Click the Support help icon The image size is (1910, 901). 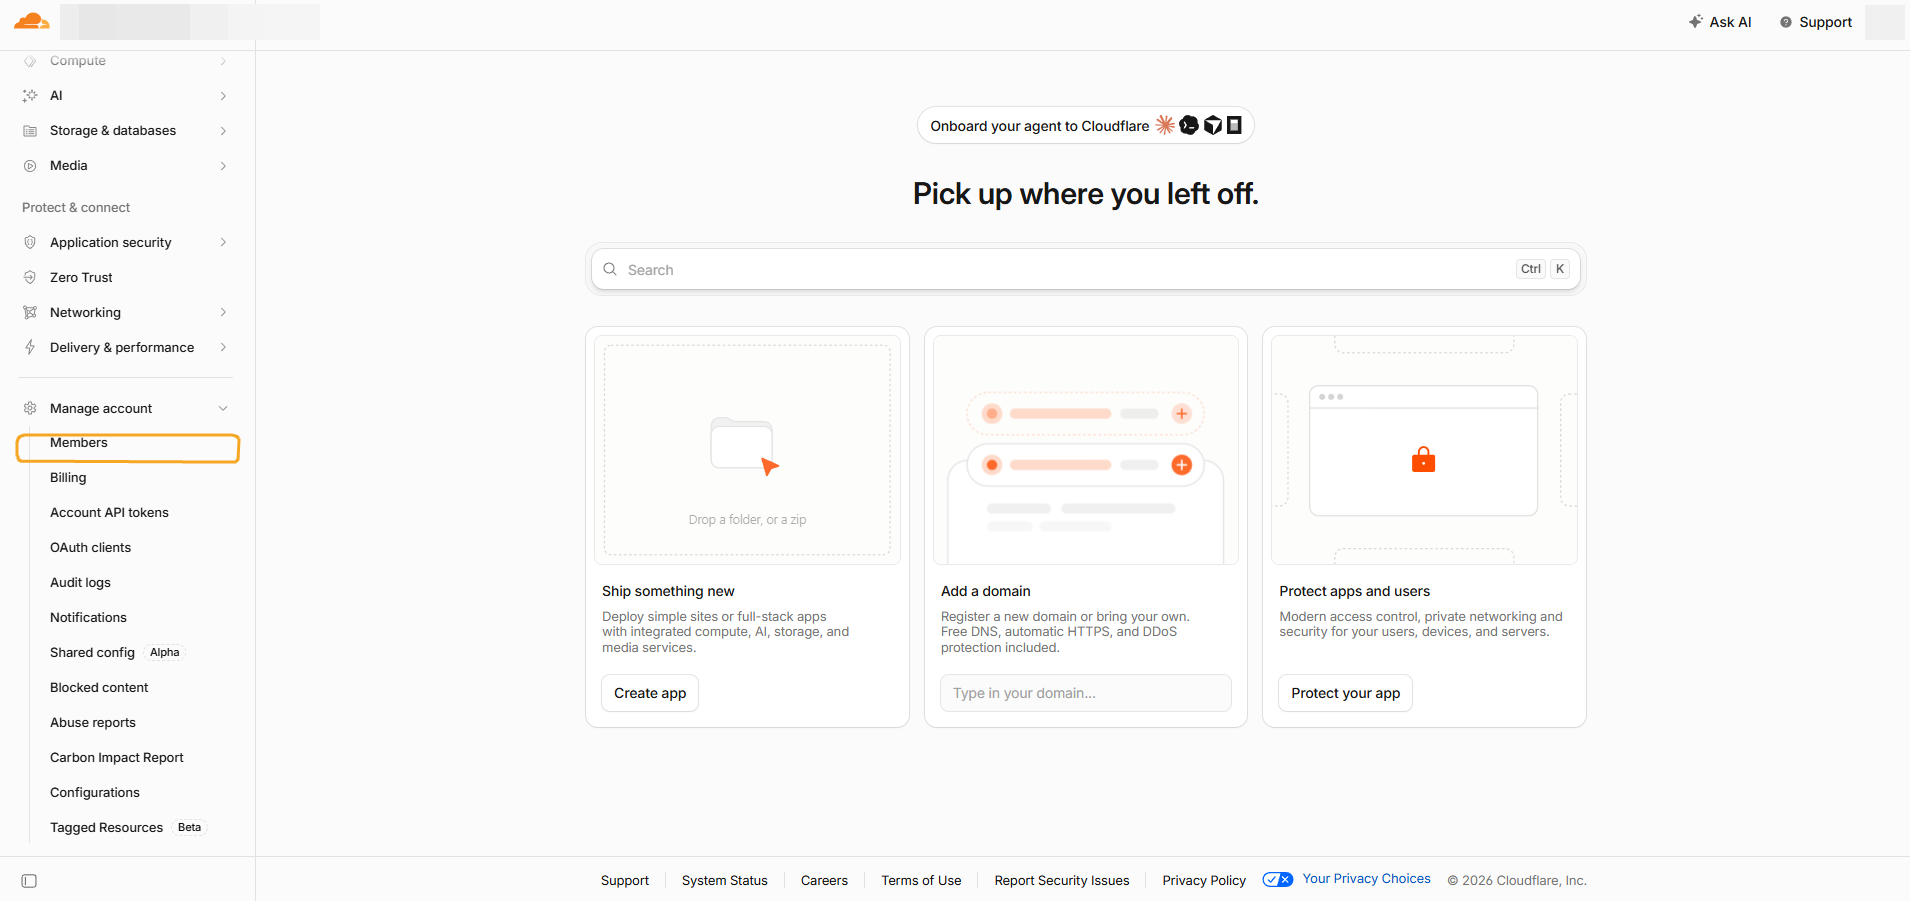[1786, 22]
